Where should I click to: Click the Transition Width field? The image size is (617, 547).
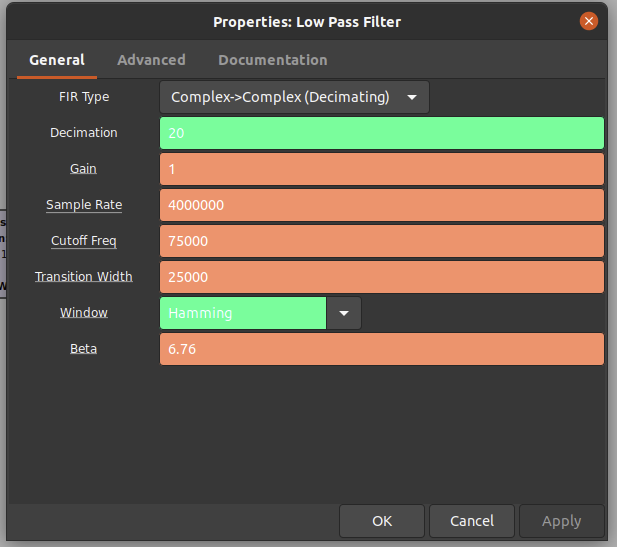(x=382, y=277)
